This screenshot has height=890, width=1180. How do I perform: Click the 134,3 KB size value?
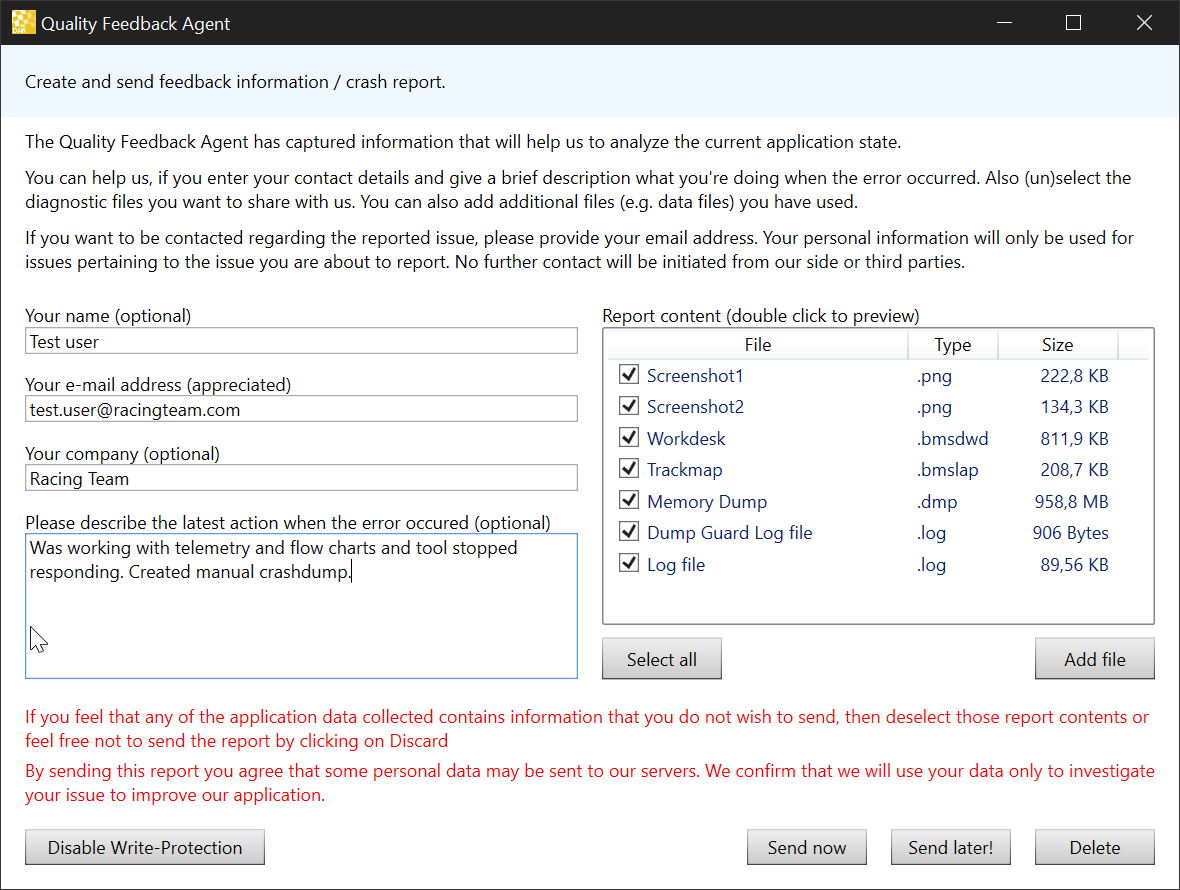click(1074, 407)
